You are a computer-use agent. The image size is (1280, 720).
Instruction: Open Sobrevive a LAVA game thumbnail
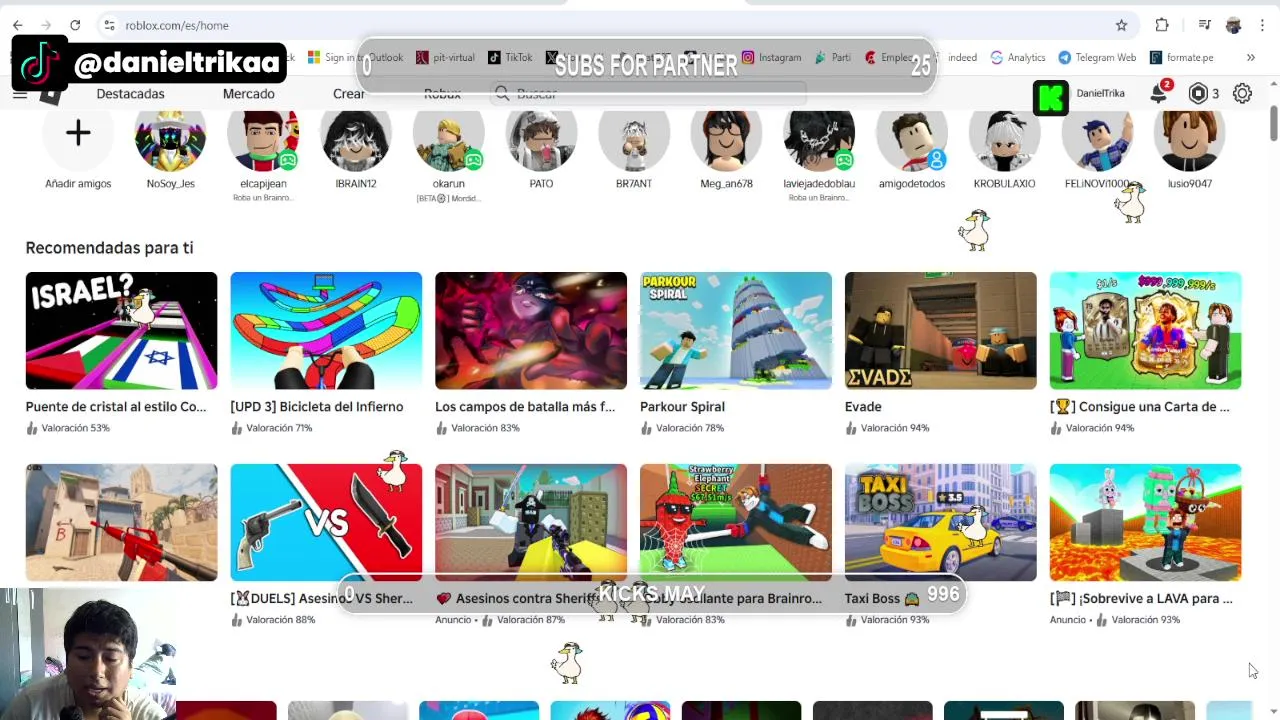tap(1145, 522)
